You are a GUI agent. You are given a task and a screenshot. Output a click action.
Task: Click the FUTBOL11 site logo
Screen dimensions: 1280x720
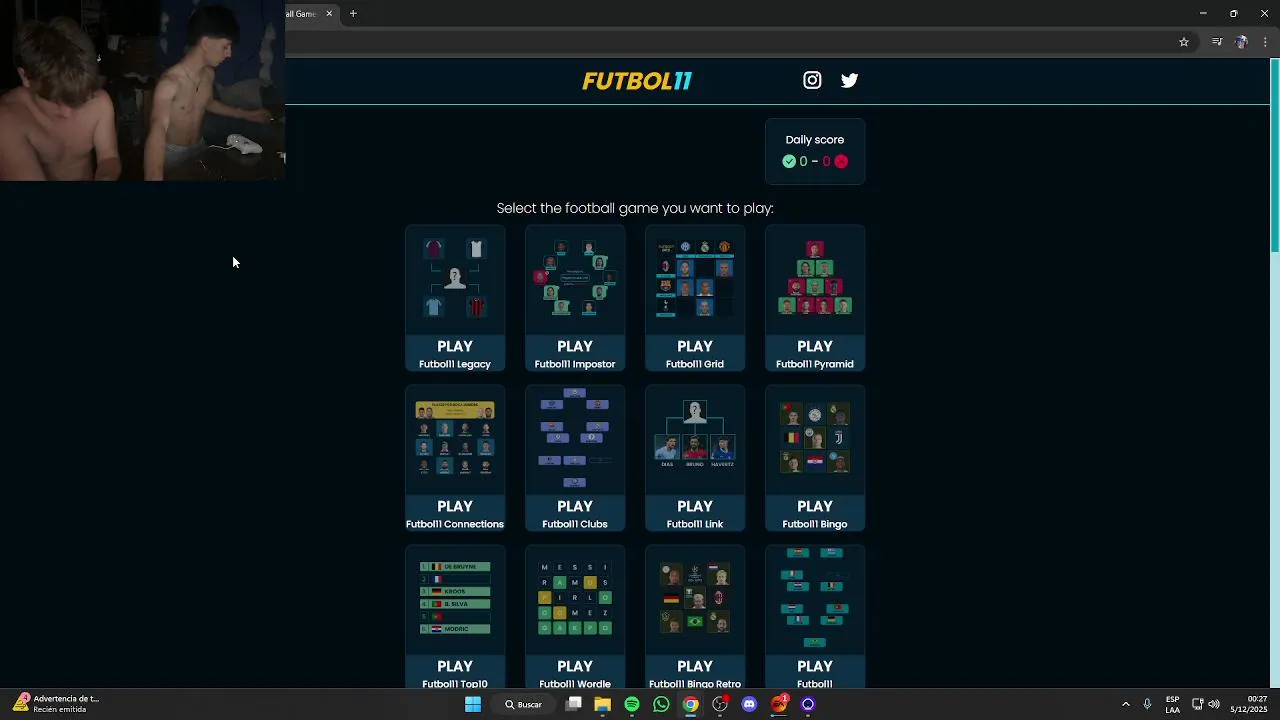point(637,81)
